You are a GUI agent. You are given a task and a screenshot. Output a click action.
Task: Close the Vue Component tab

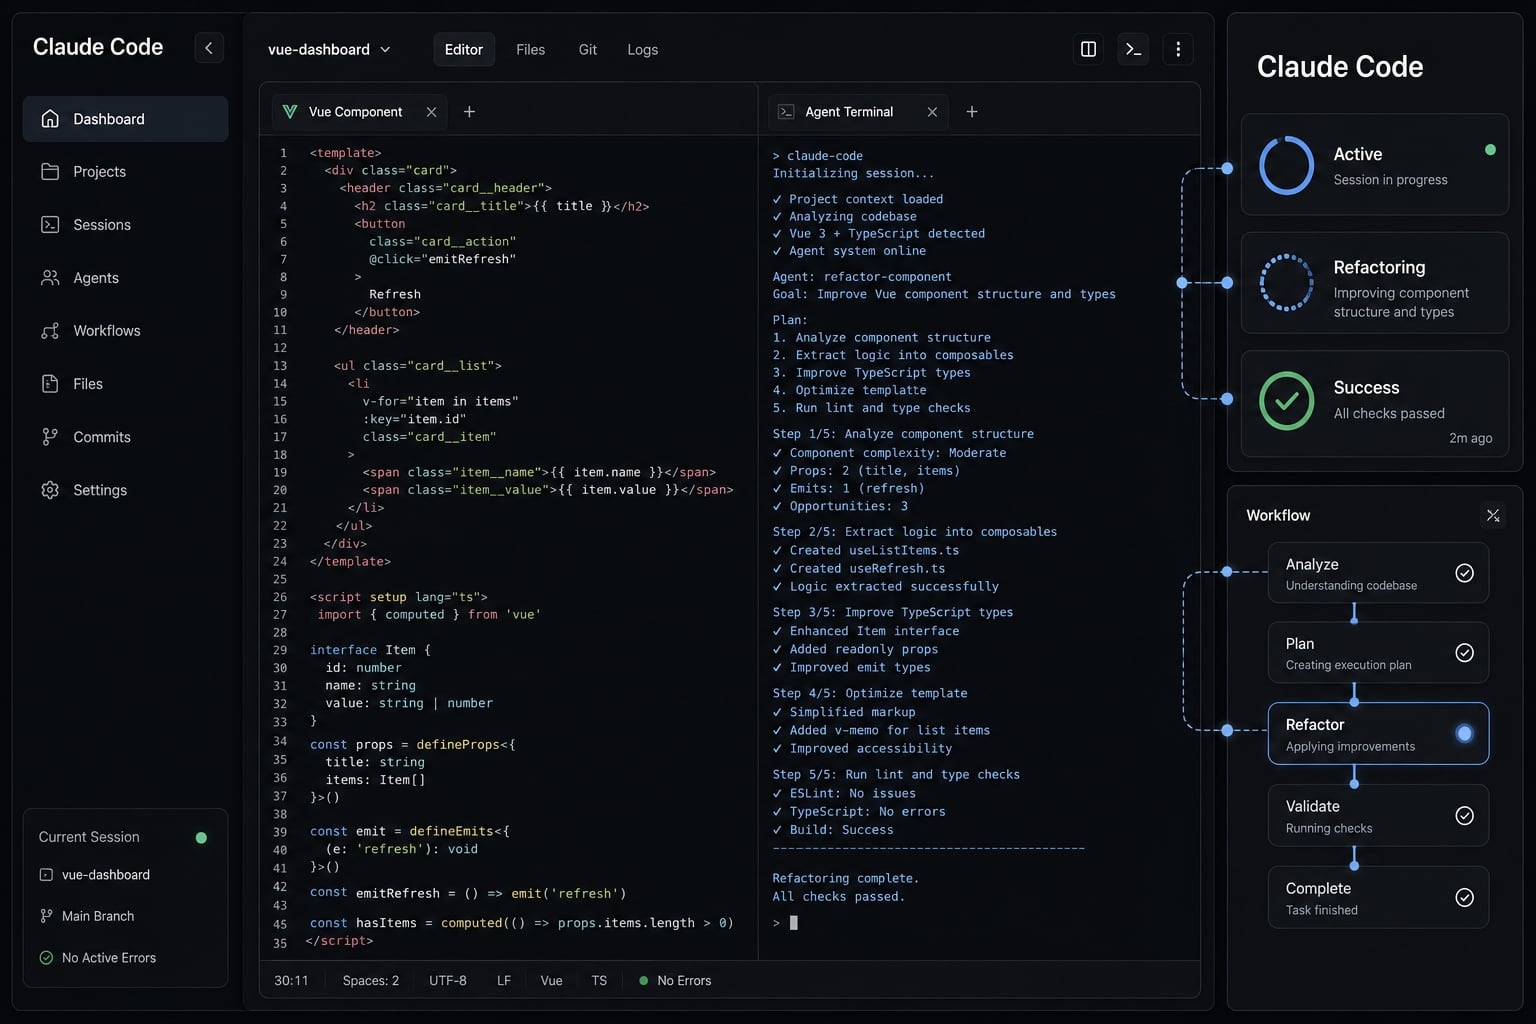(x=431, y=112)
